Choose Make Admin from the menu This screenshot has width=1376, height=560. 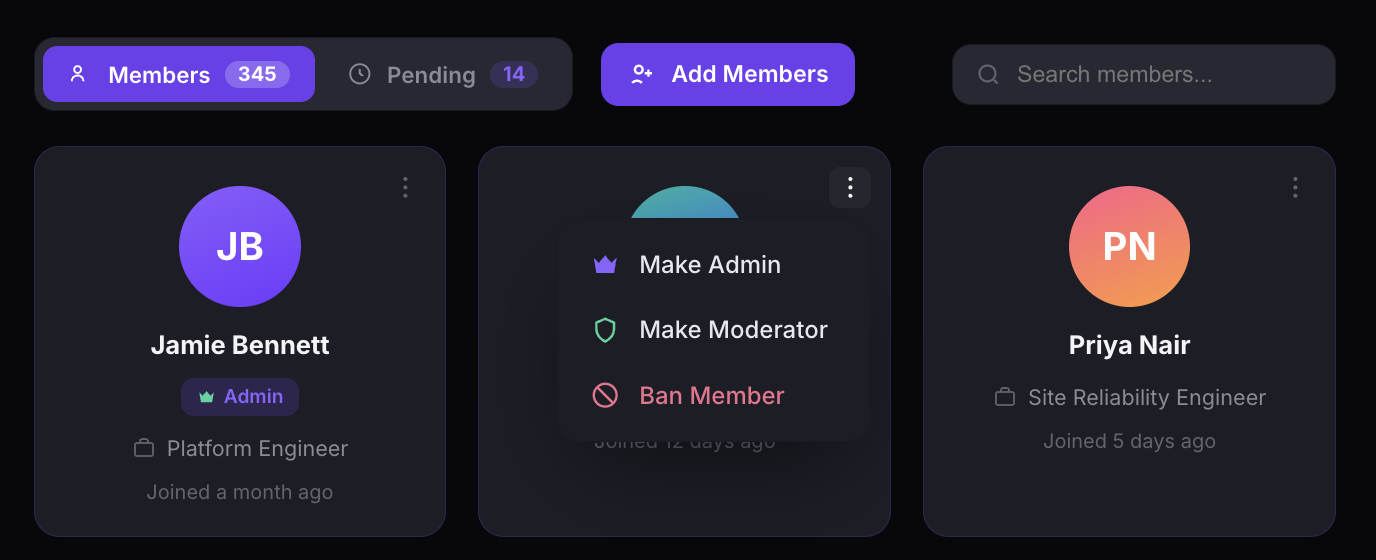coord(714,264)
